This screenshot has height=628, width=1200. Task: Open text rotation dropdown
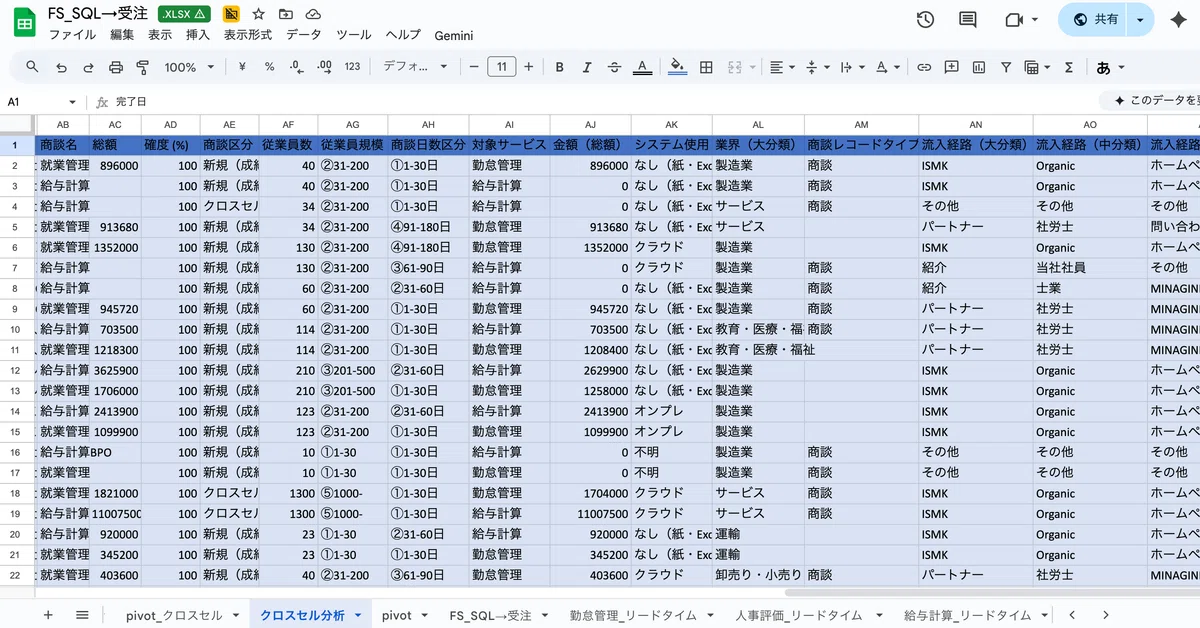887,67
